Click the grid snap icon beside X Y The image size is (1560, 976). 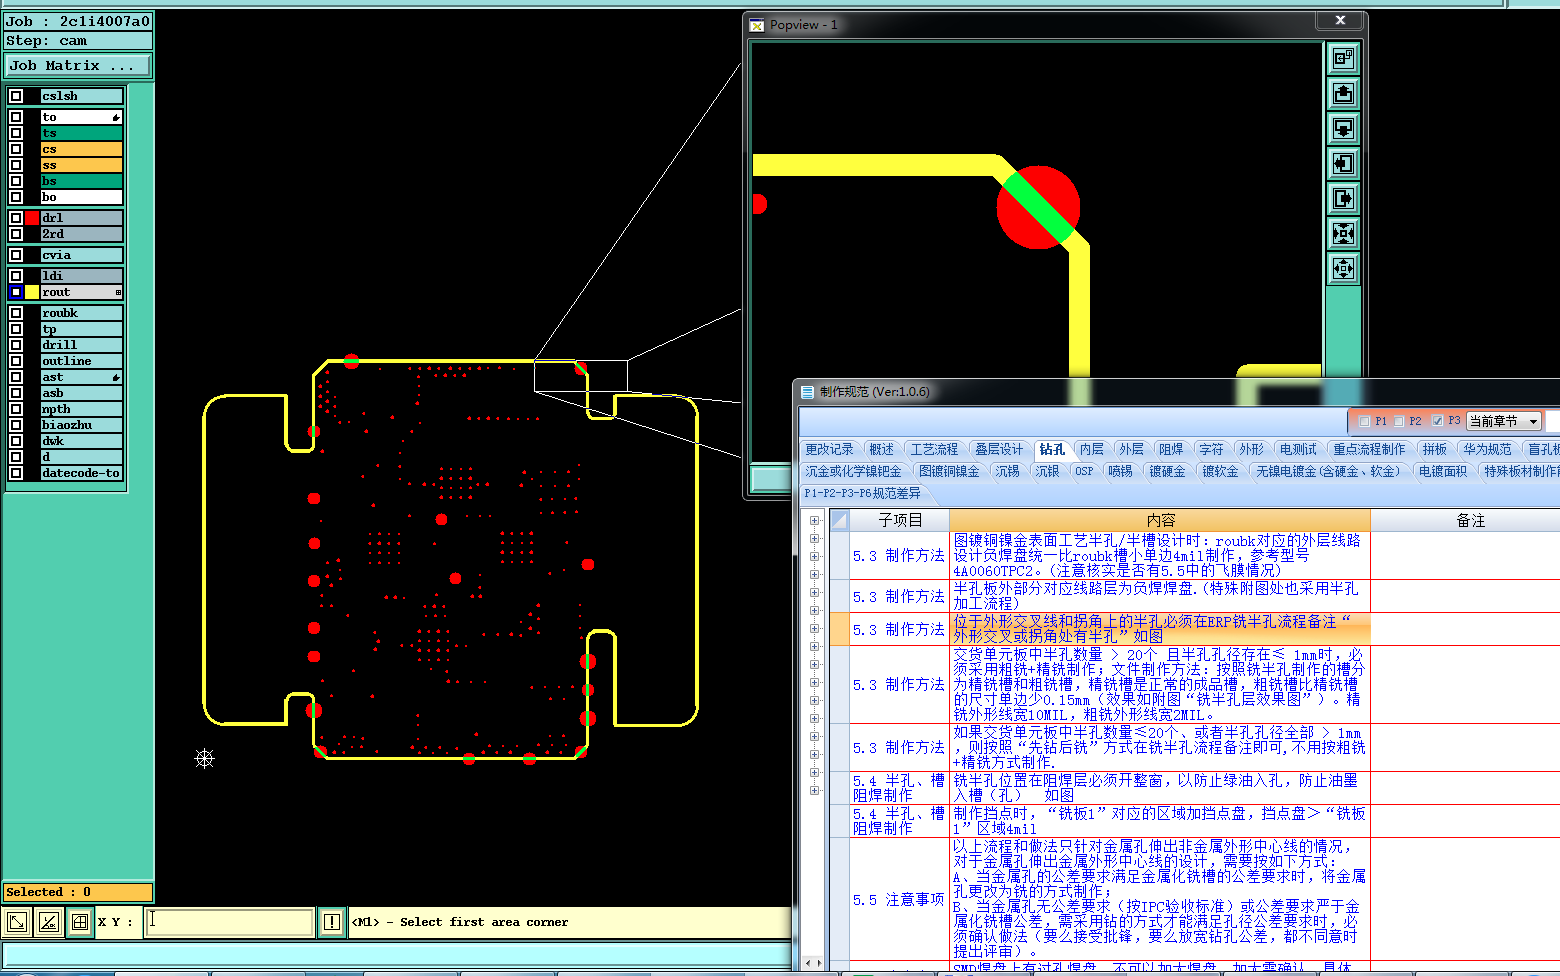pyautogui.click(x=80, y=922)
